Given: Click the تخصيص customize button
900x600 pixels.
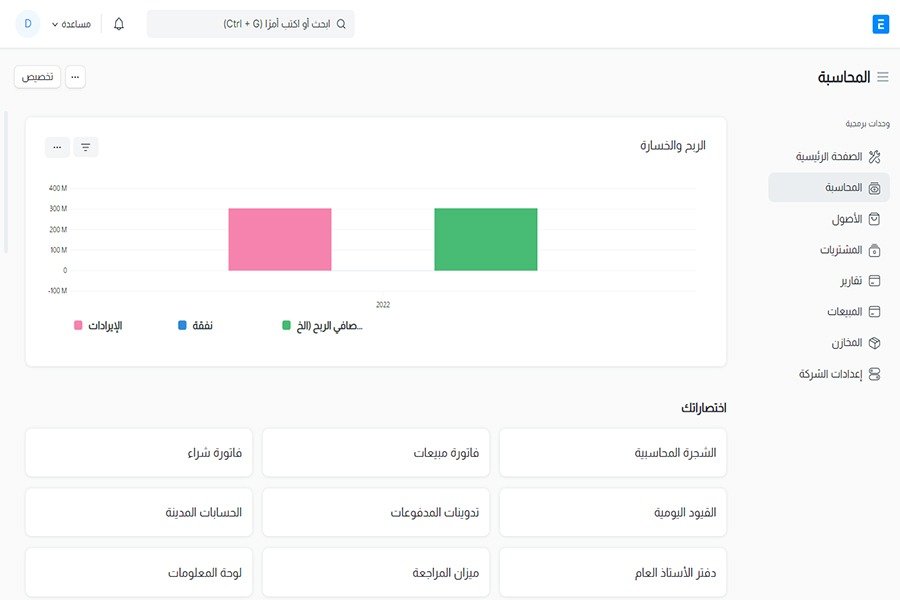Looking at the screenshot, I should [x=37, y=77].
